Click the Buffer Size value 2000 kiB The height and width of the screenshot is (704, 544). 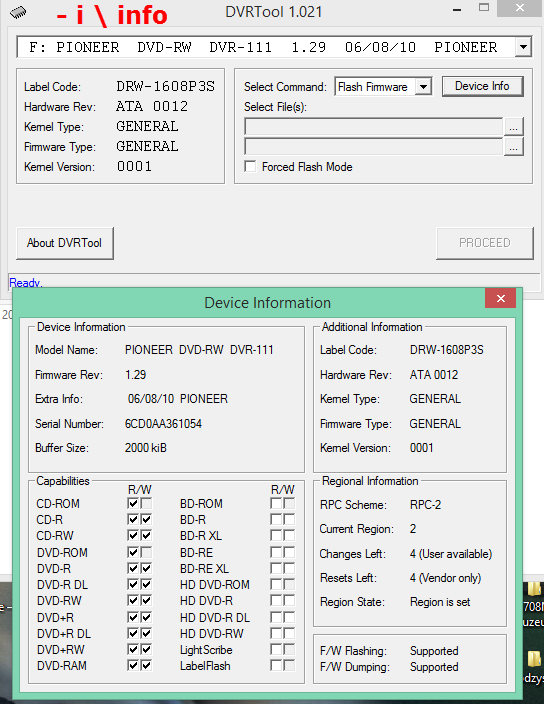click(x=146, y=448)
